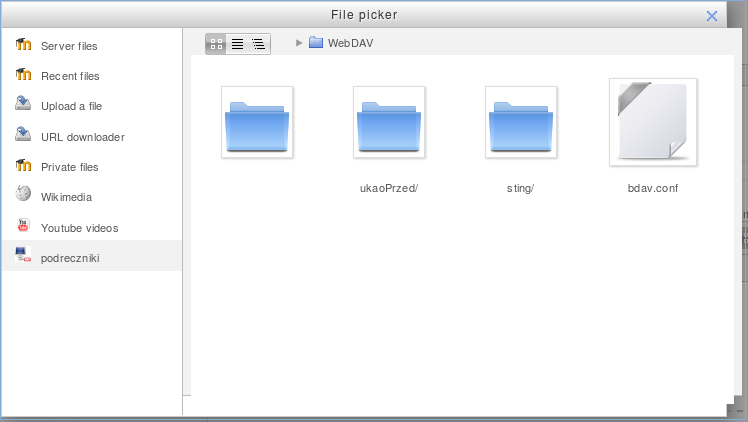
Task: Click the download icon beside URL downloader
Action: click(23, 134)
